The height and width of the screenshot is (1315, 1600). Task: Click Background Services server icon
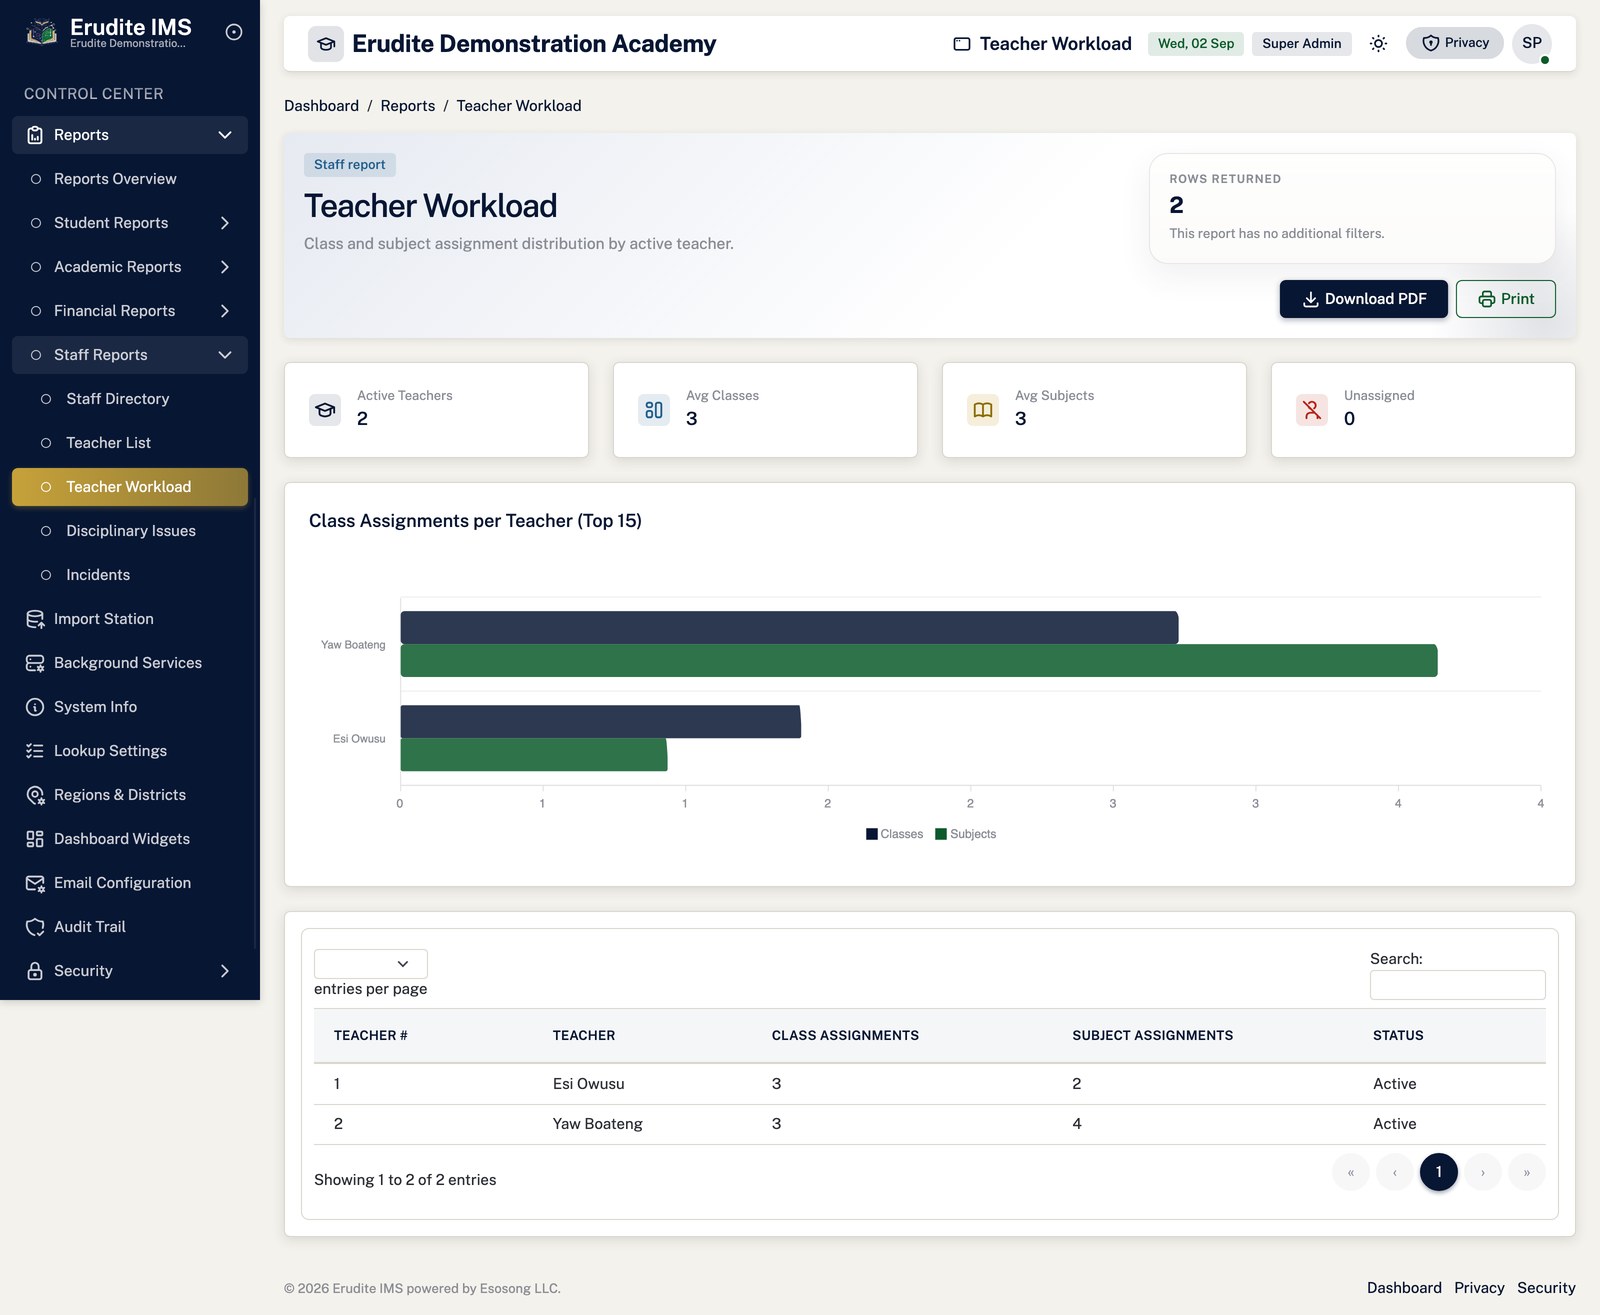click(x=35, y=663)
